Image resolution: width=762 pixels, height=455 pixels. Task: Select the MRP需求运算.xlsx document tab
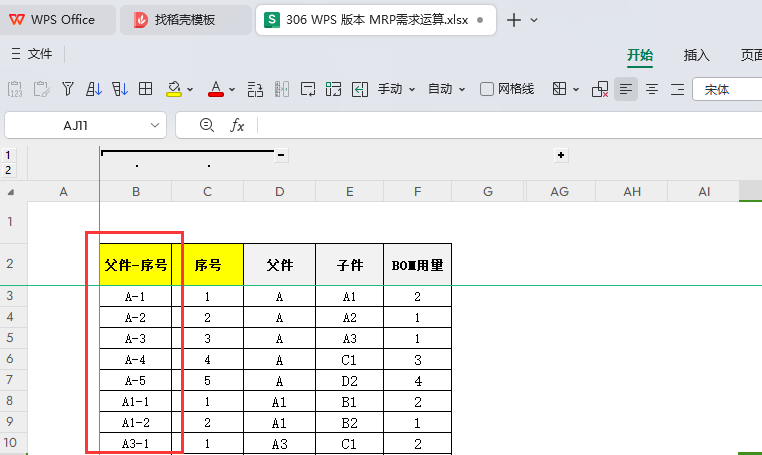coord(376,19)
